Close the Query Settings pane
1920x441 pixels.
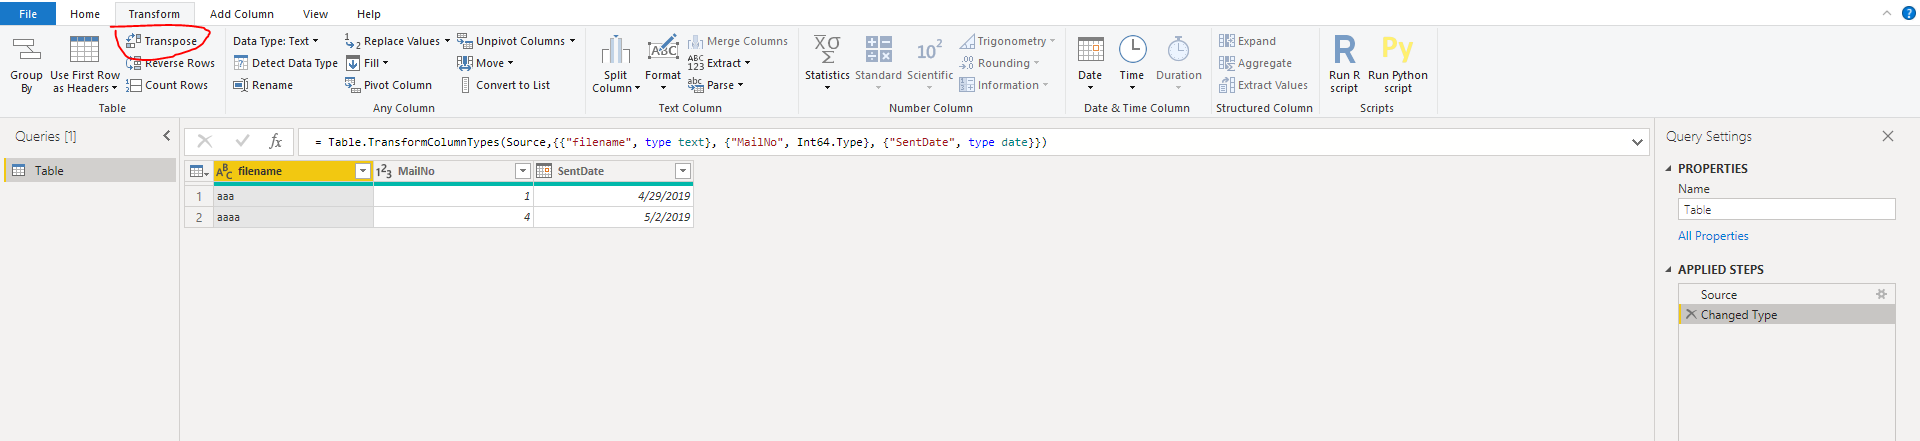1888,136
